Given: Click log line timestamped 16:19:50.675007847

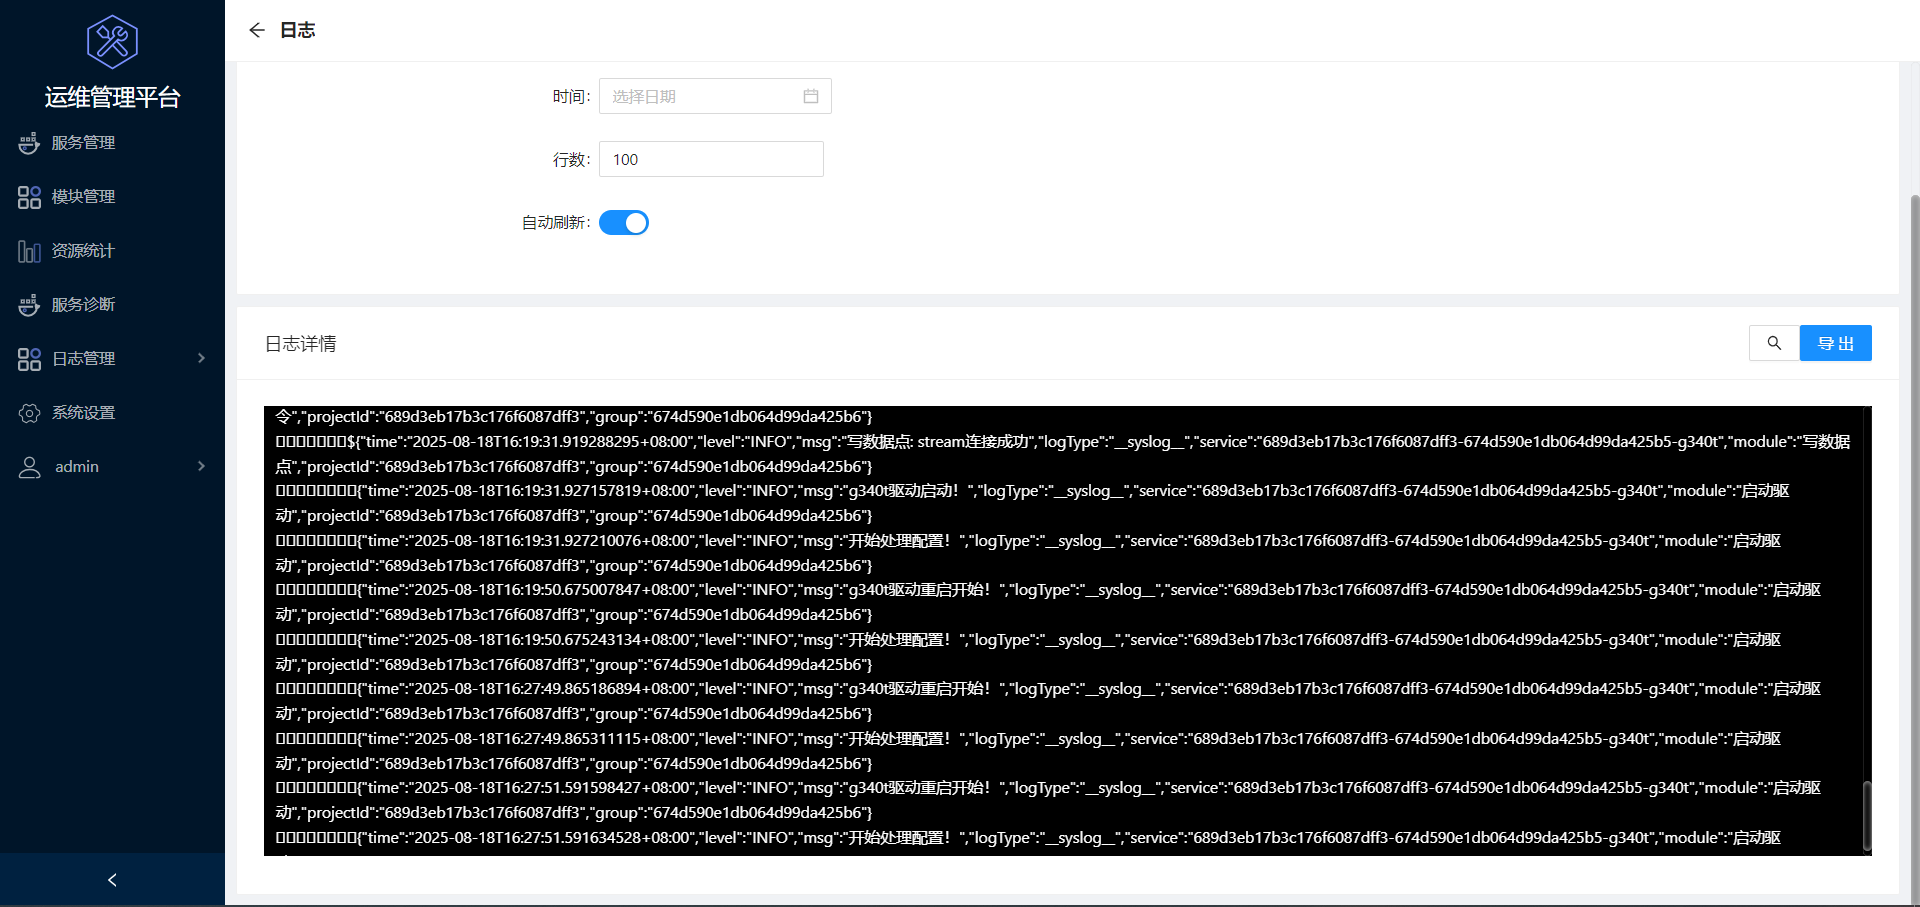Looking at the screenshot, I should coord(1048,602).
